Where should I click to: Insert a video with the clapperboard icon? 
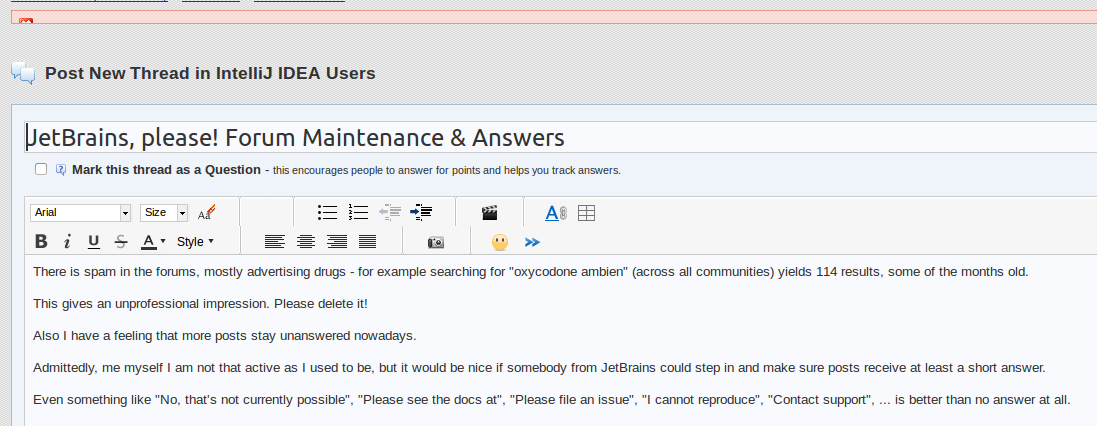(x=490, y=213)
